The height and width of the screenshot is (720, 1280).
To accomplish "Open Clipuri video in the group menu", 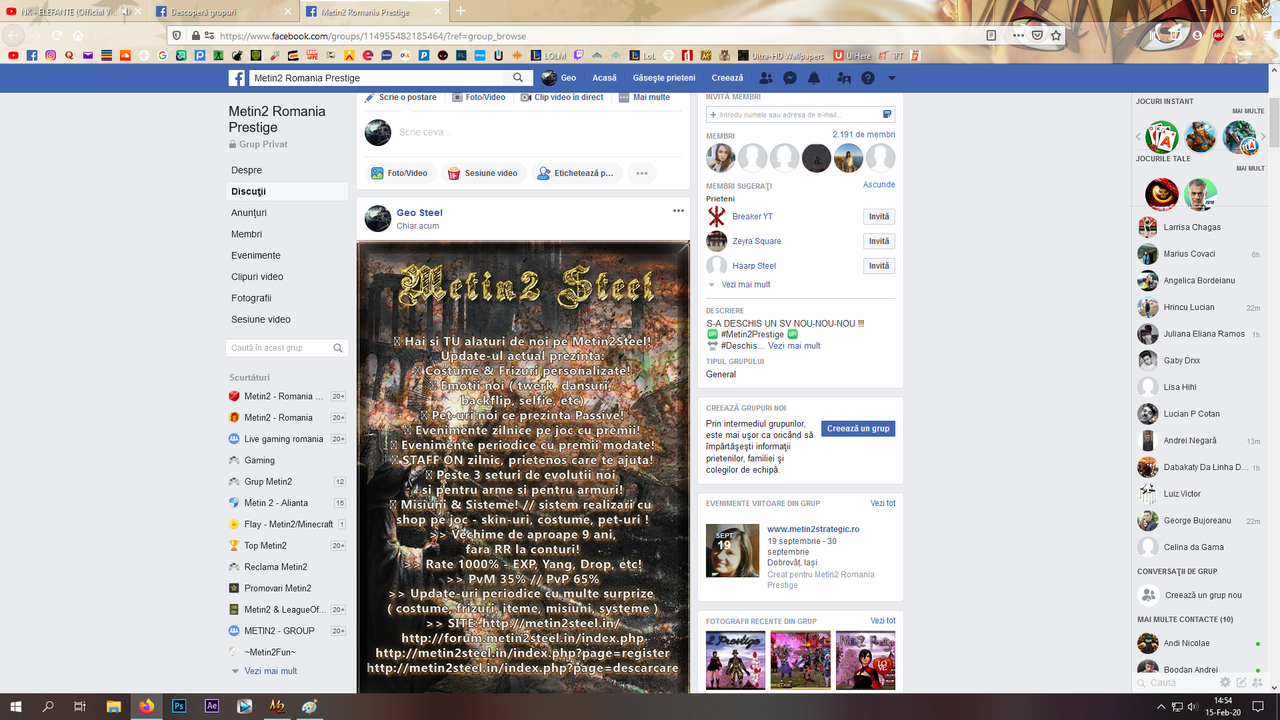I will click(x=257, y=277).
